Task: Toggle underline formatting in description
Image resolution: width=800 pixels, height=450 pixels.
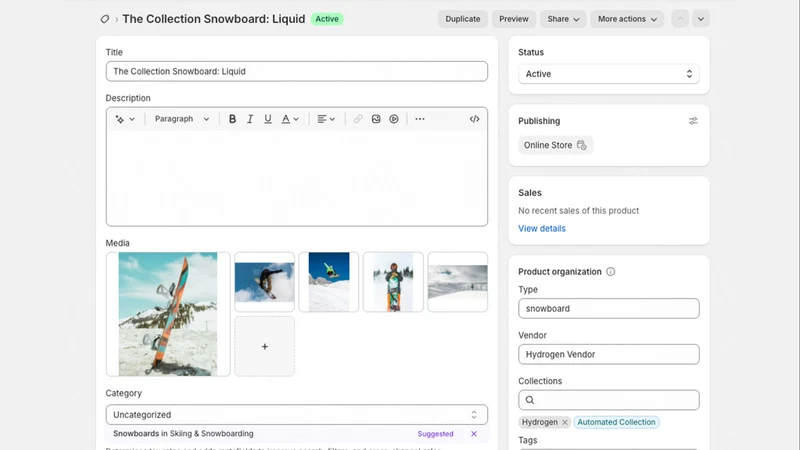Action: [x=268, y=119]
